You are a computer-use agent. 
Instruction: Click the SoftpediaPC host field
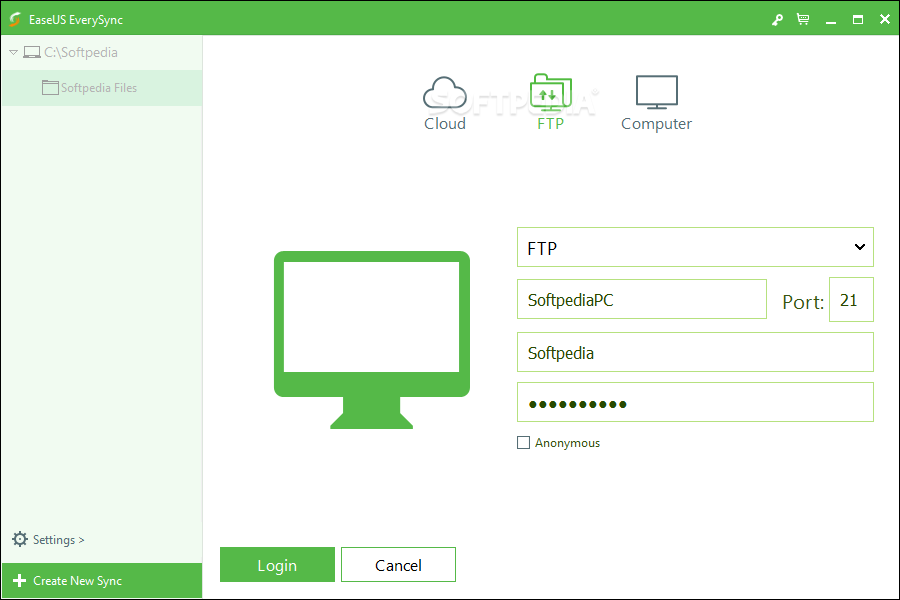click(x=642, y=299)
